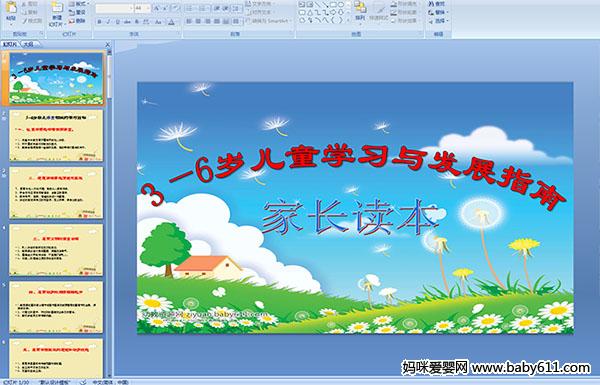
Task: Click the clear formatting icon
Action: click(x=175, y=8)
